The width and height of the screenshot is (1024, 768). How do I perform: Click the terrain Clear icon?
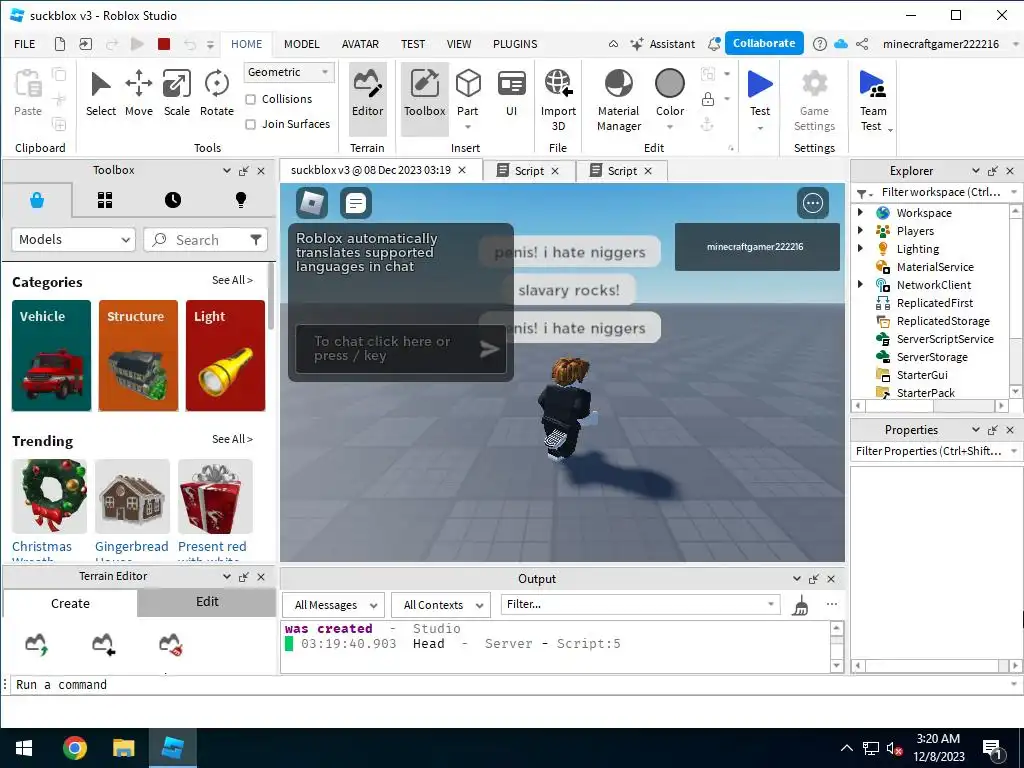point(171,644)
